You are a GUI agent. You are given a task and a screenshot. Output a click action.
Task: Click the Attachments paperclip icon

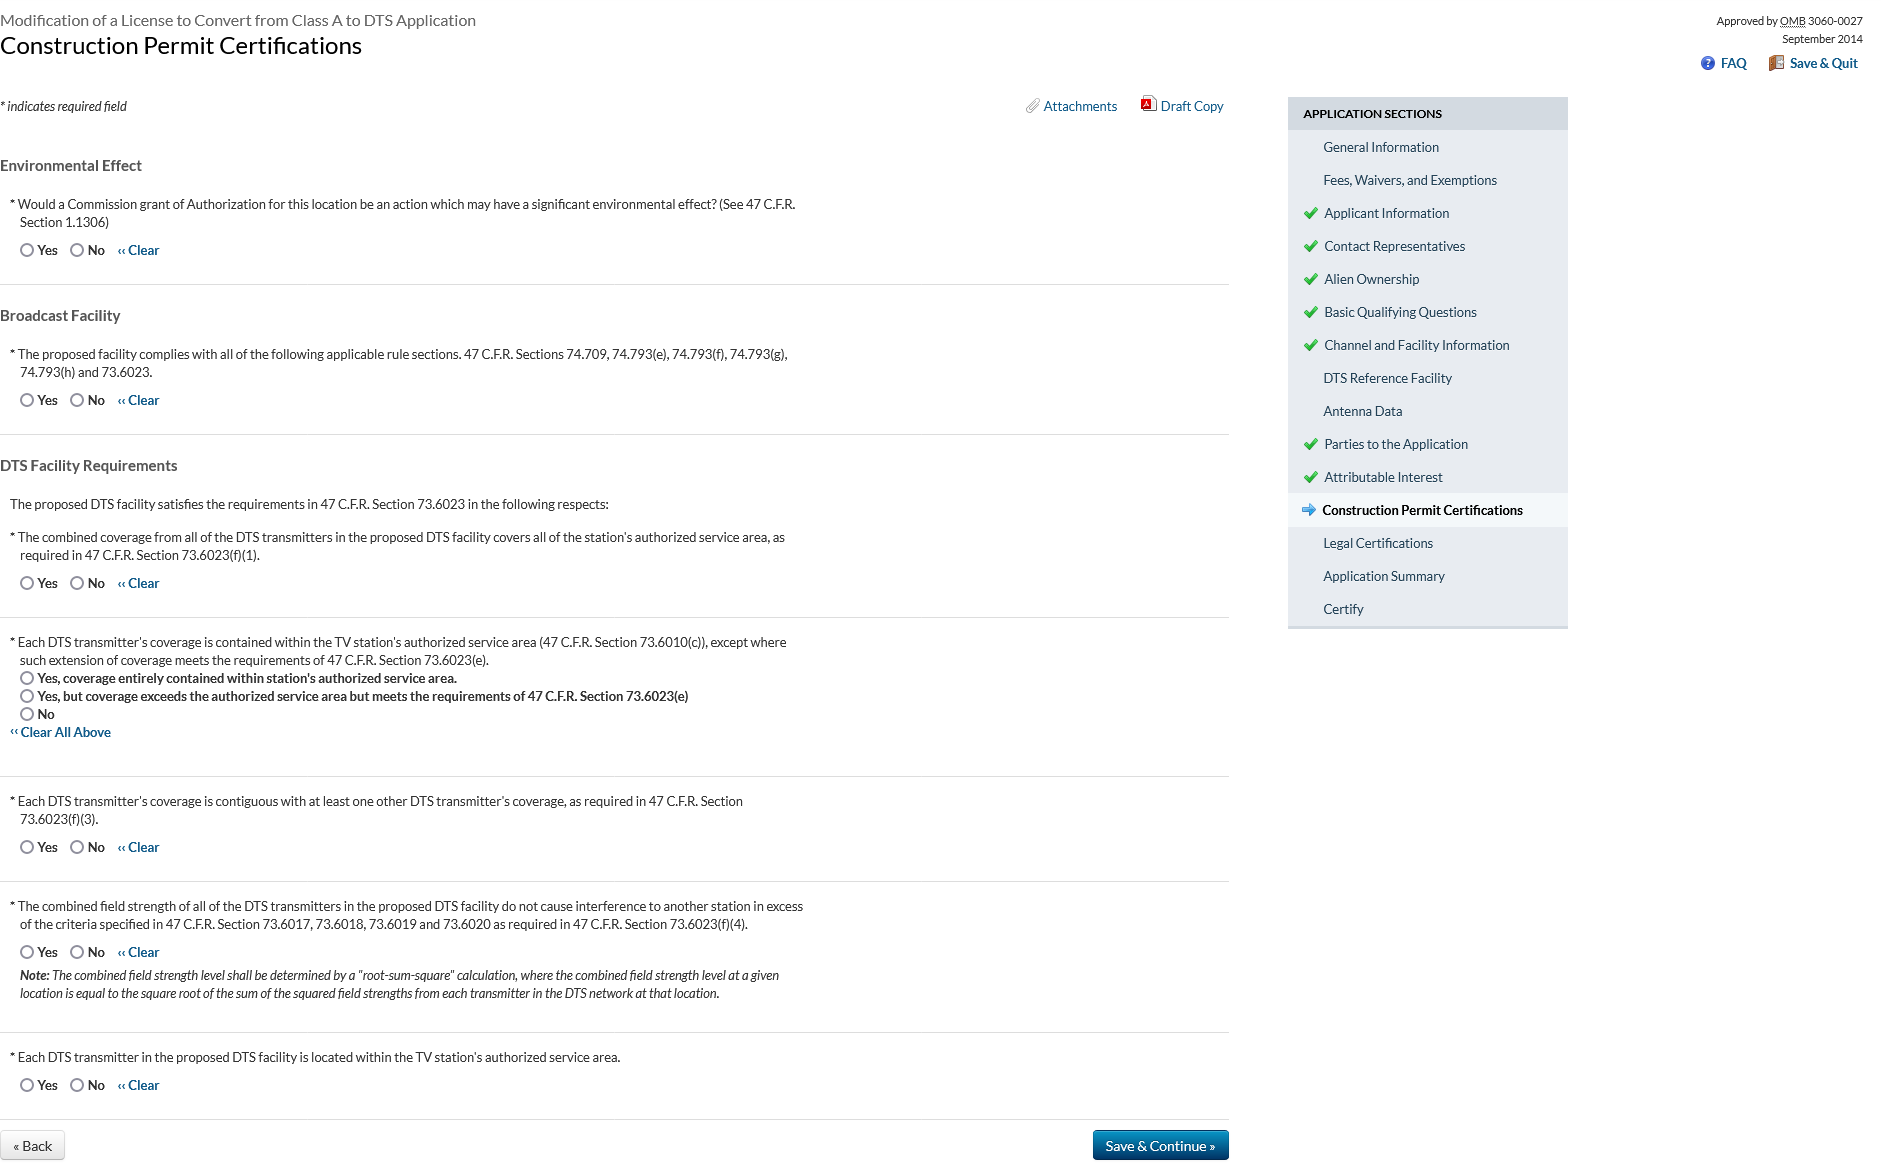[1032, 106]
